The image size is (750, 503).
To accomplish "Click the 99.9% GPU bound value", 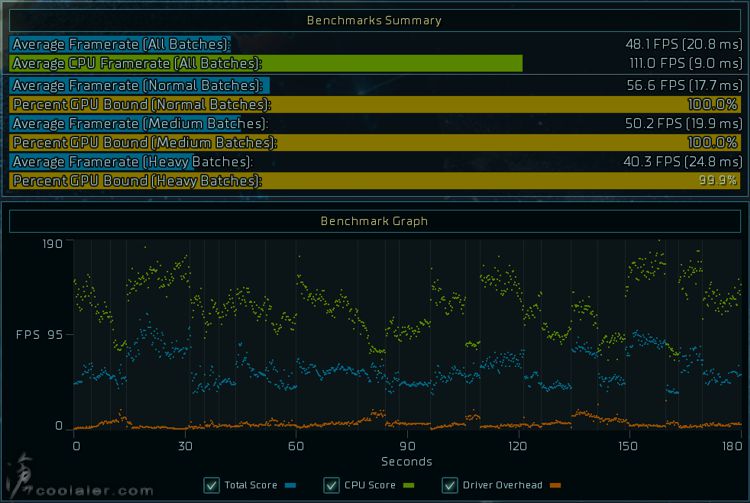I will pyautogui.click(x=717, y=180).
